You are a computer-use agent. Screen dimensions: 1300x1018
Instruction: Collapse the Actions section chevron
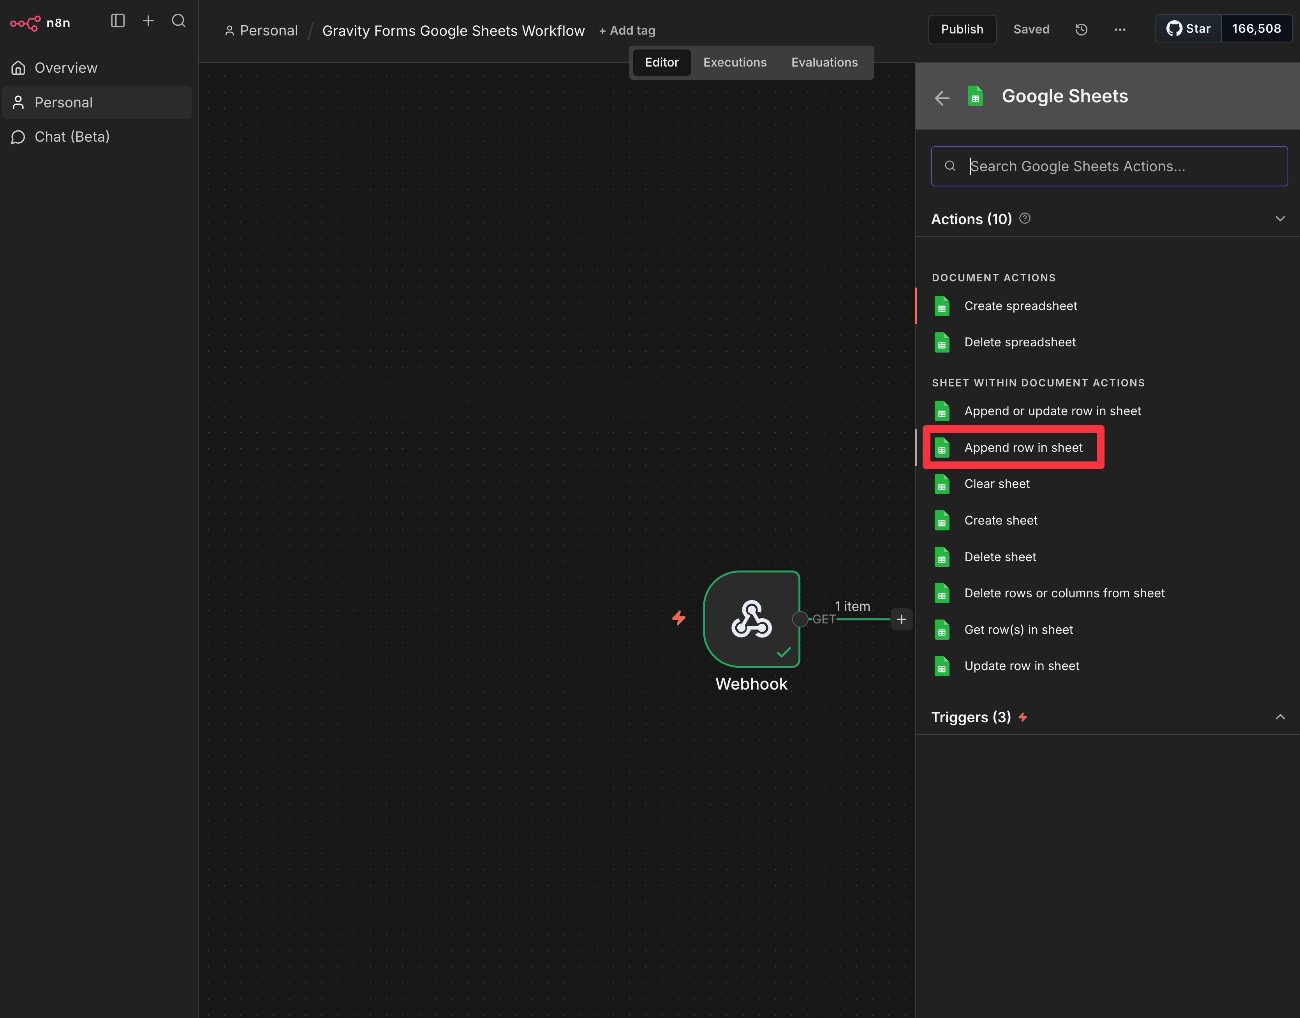point(1280,219)
